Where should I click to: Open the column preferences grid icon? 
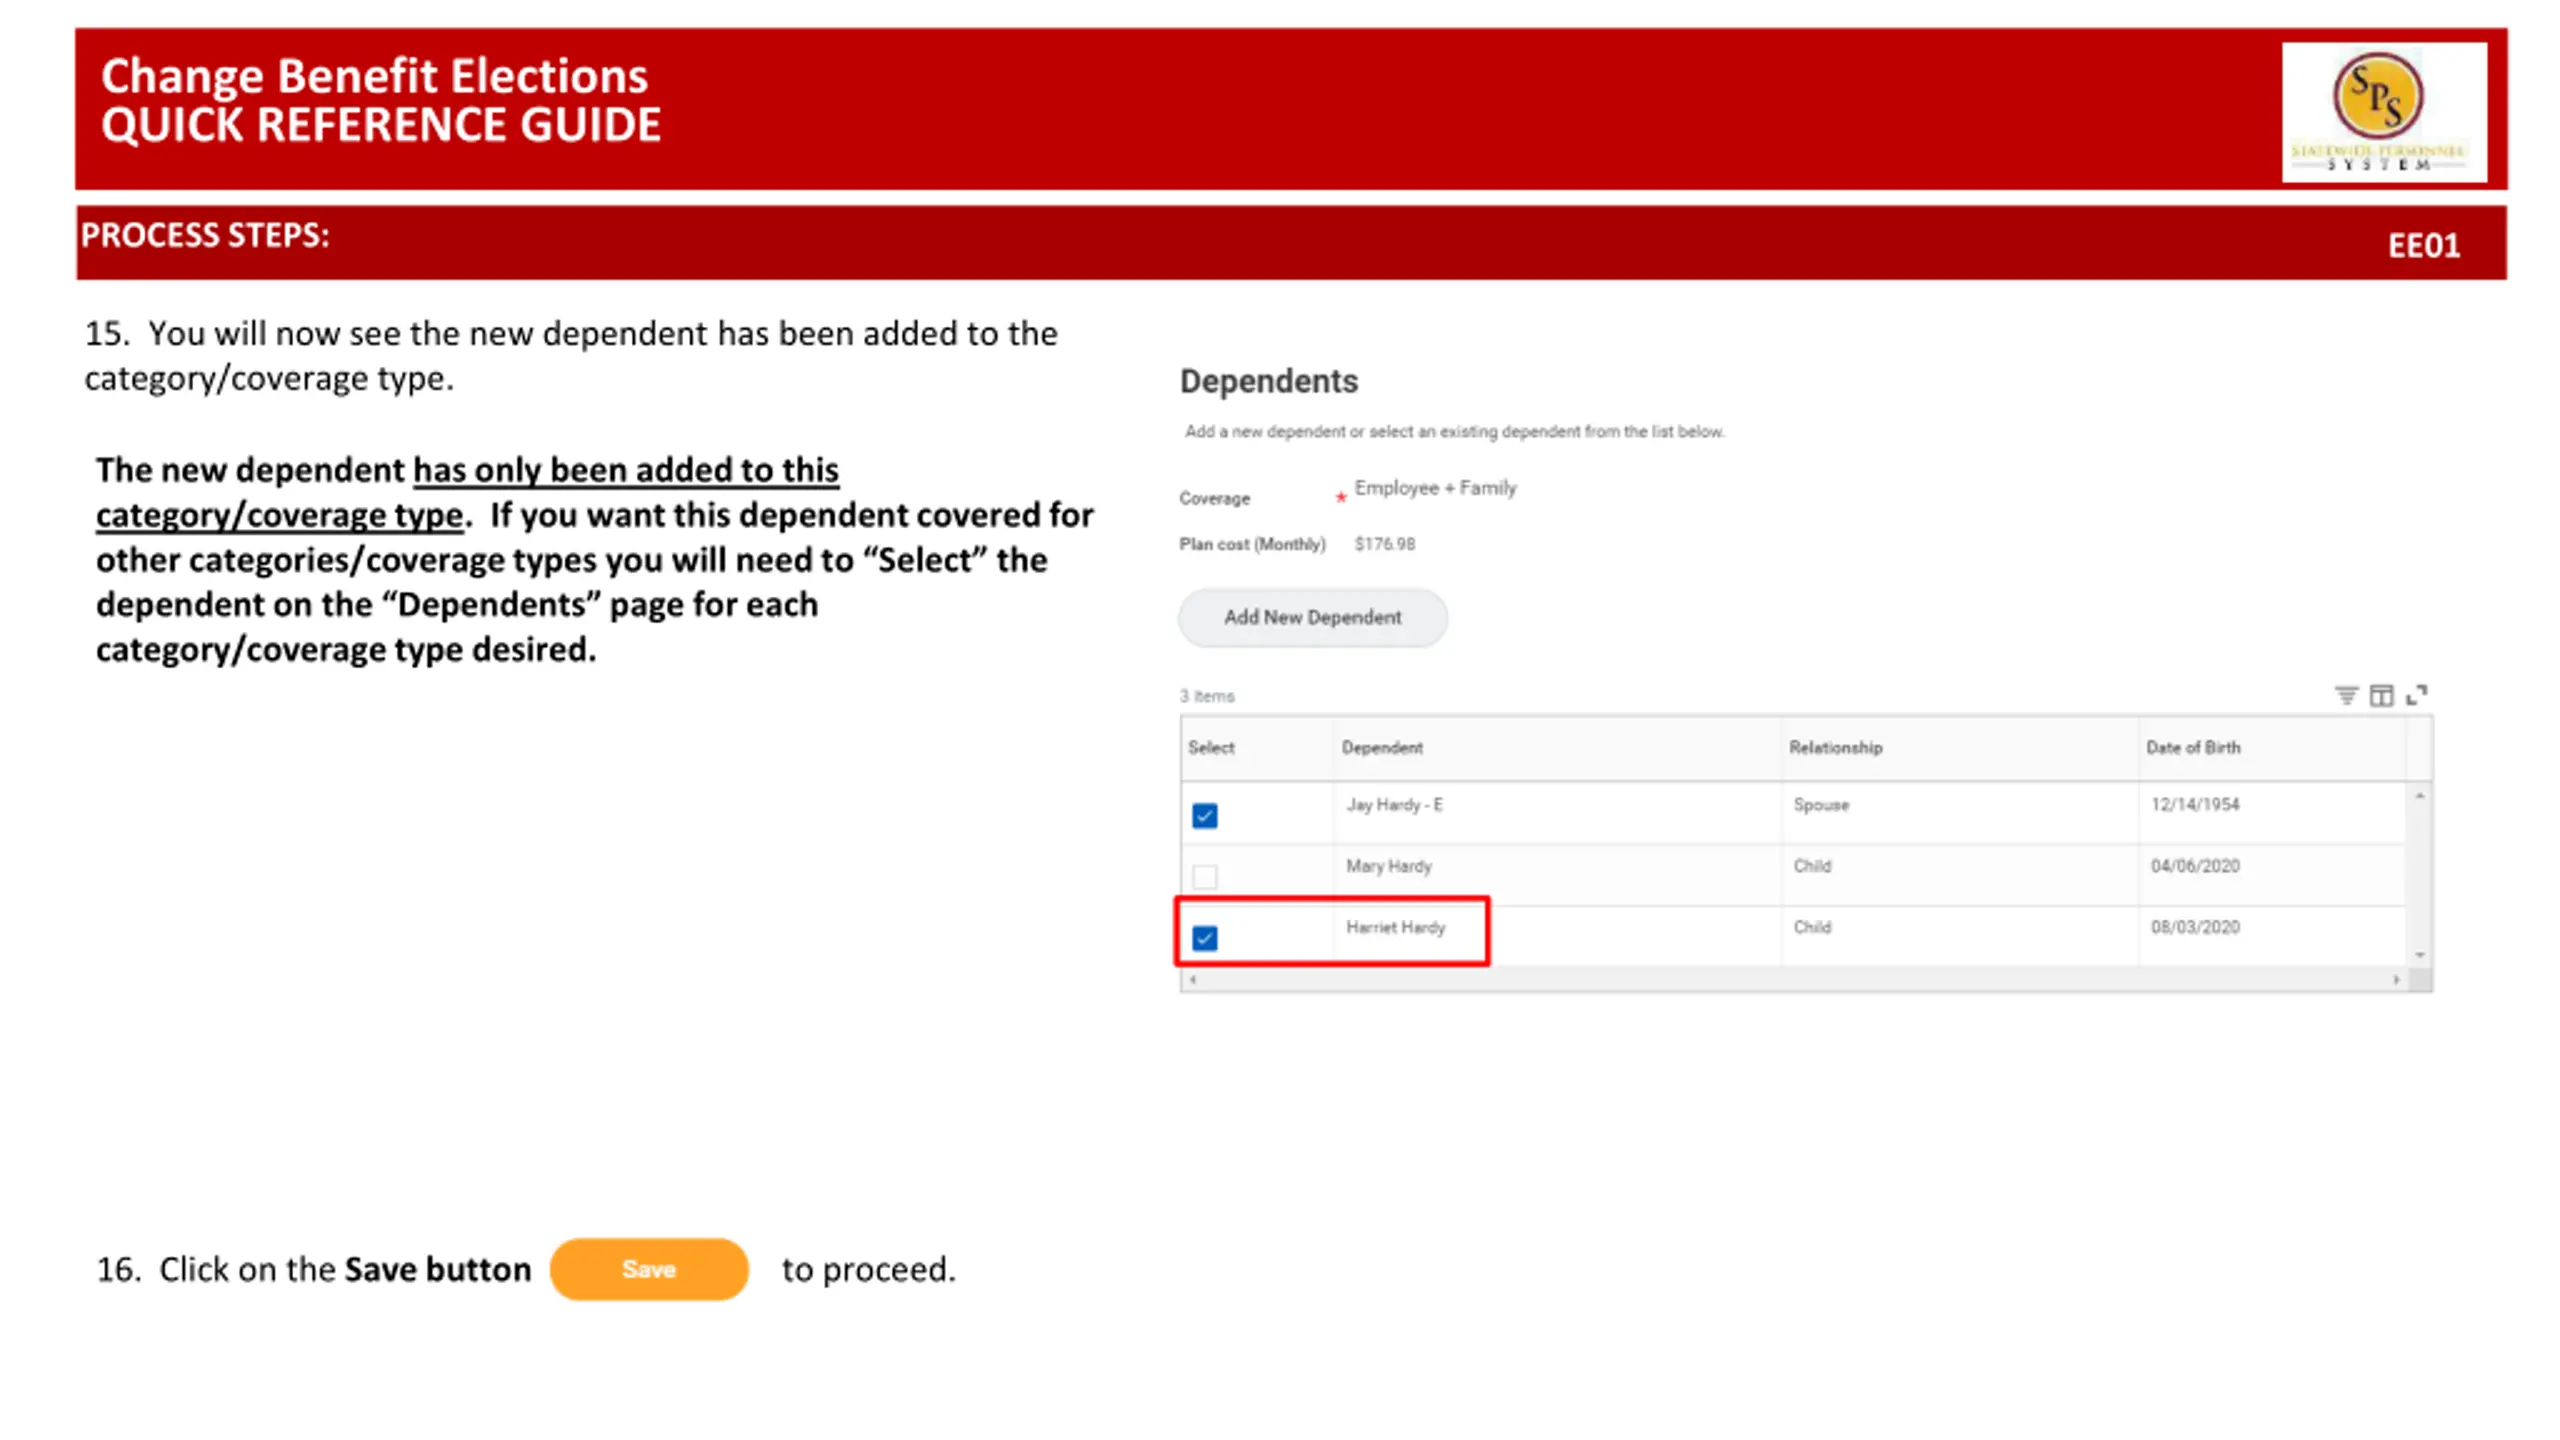2381,695
